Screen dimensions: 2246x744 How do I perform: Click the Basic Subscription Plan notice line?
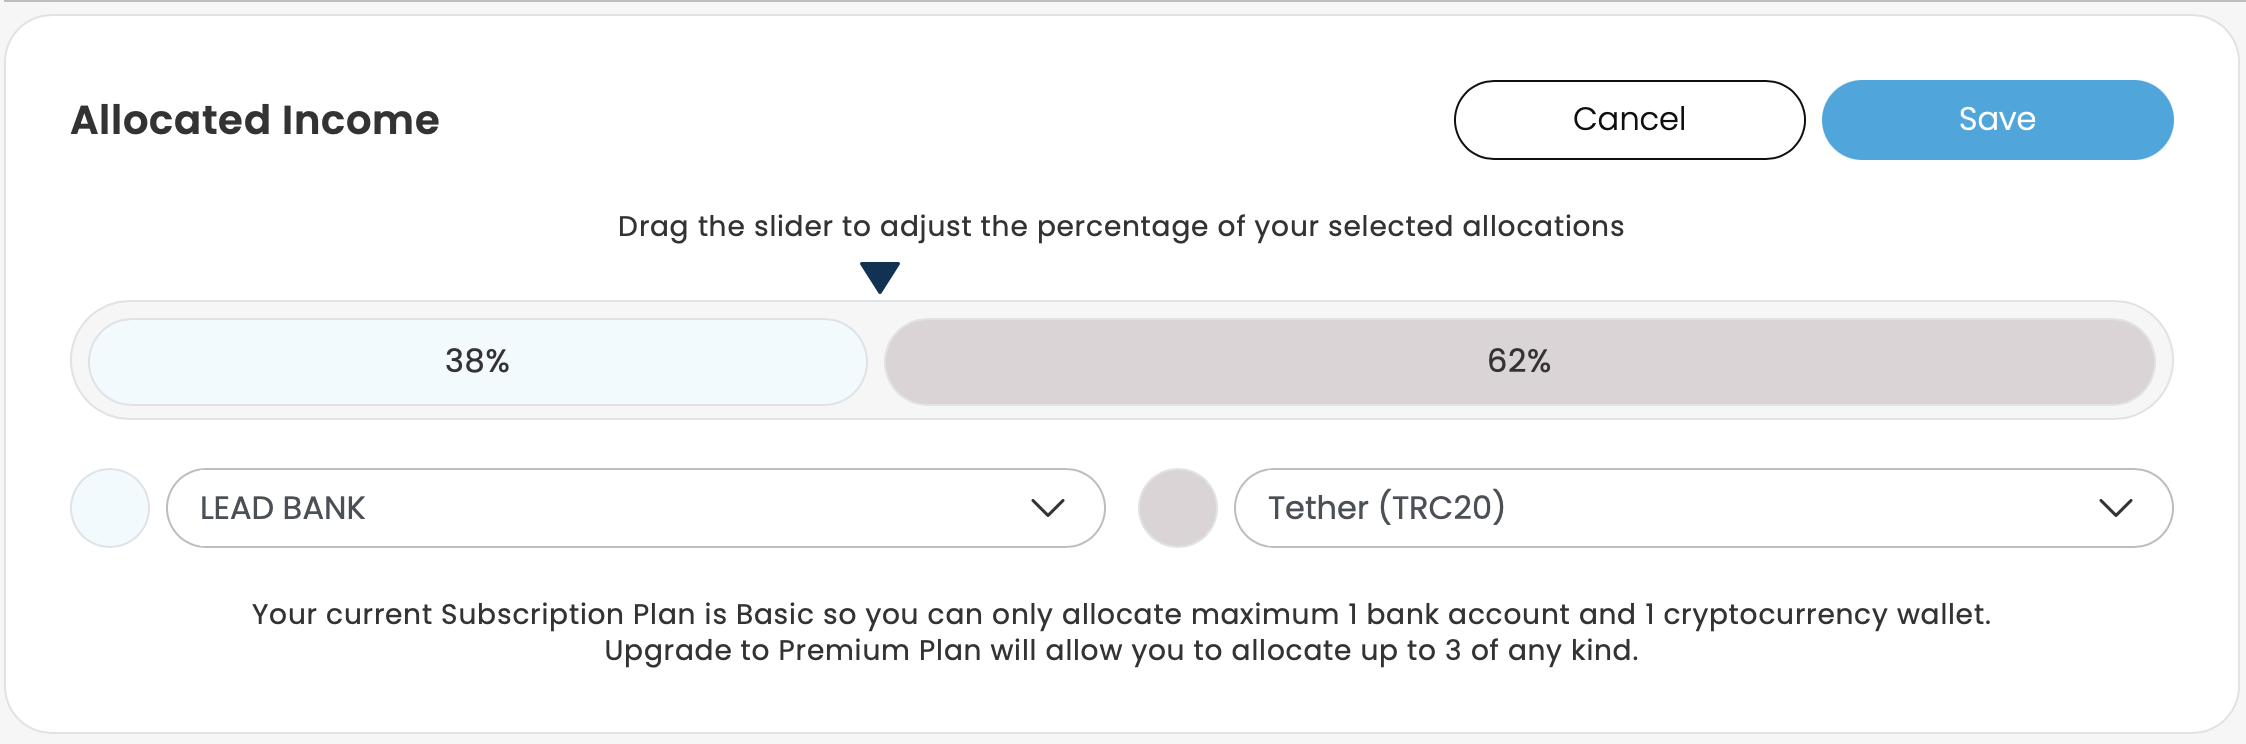pyautogui.click(x=1120, y=614)
